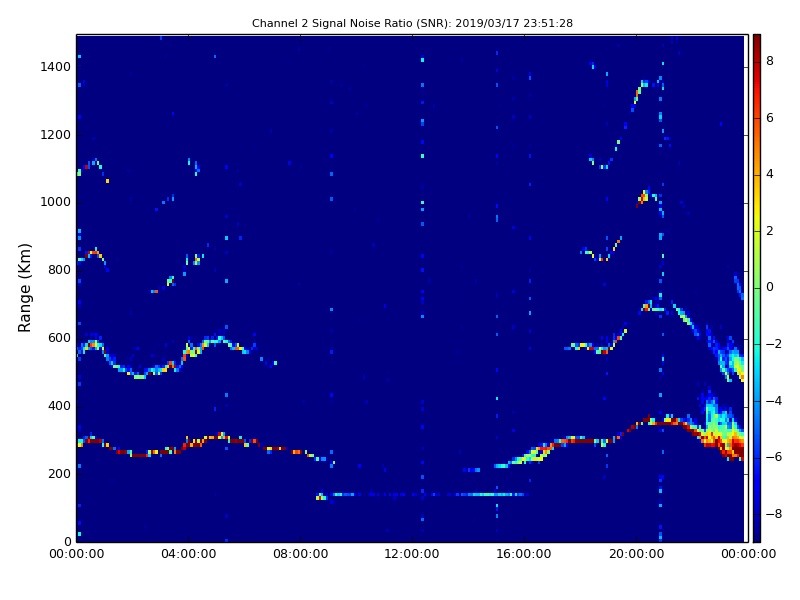The image size is (800, 600).
Task: Click the 400 range tick label
Action: 59,406
